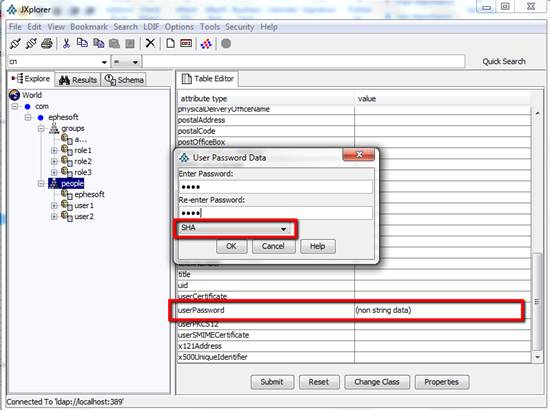Viewport: 550px width, 410px height.
Task: Click the World globe root icon
Action: click(14, 95)
